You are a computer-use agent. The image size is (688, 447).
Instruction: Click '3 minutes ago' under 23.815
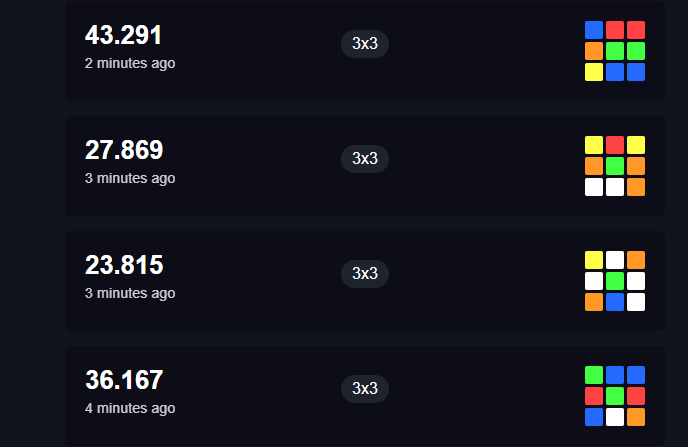[130, 293]
